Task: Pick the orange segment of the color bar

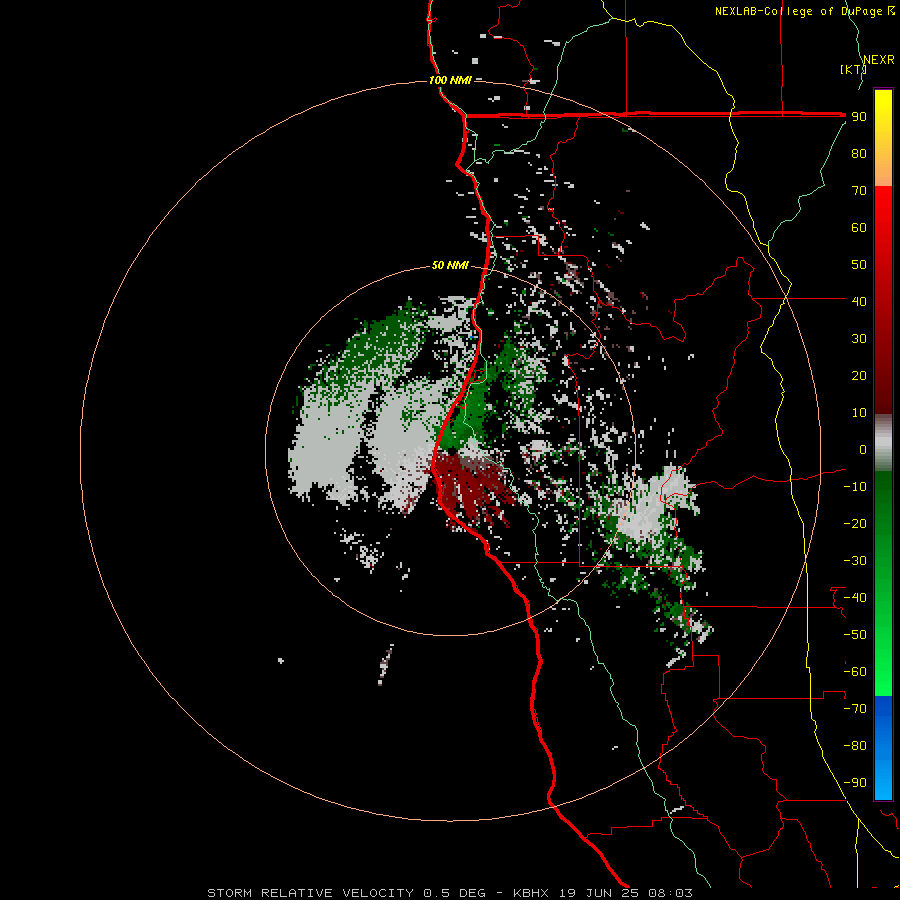Action: click(883, 166)
